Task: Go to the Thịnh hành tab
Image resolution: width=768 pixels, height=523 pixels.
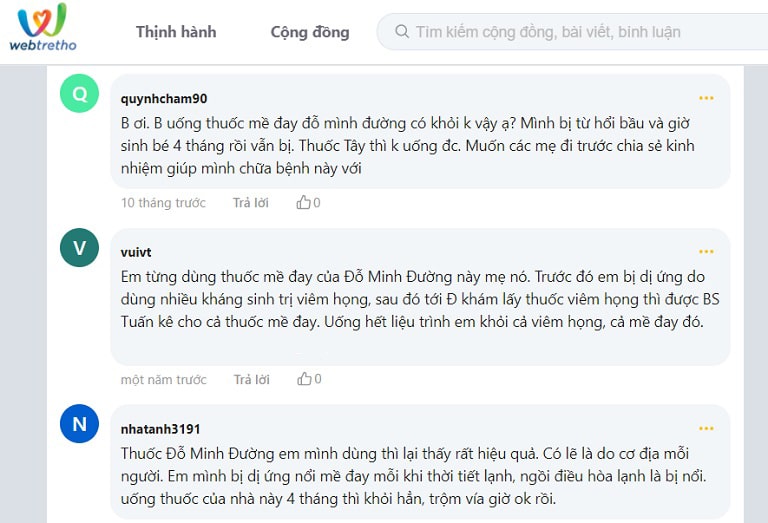Action: [x=176, y=32]
